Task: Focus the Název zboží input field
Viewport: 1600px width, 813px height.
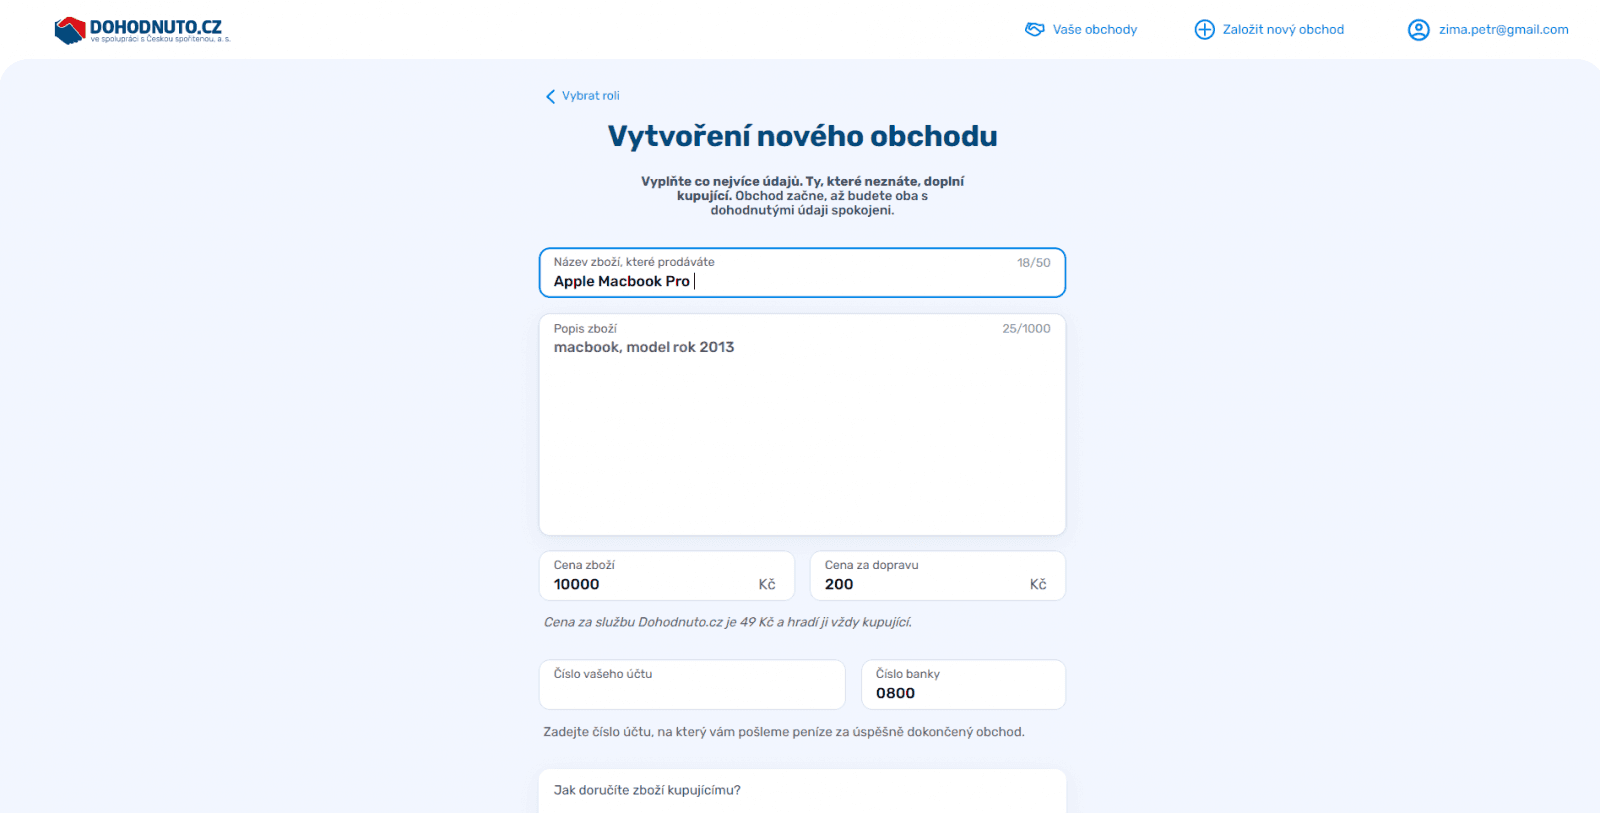Action: click(x=802, y=273)
